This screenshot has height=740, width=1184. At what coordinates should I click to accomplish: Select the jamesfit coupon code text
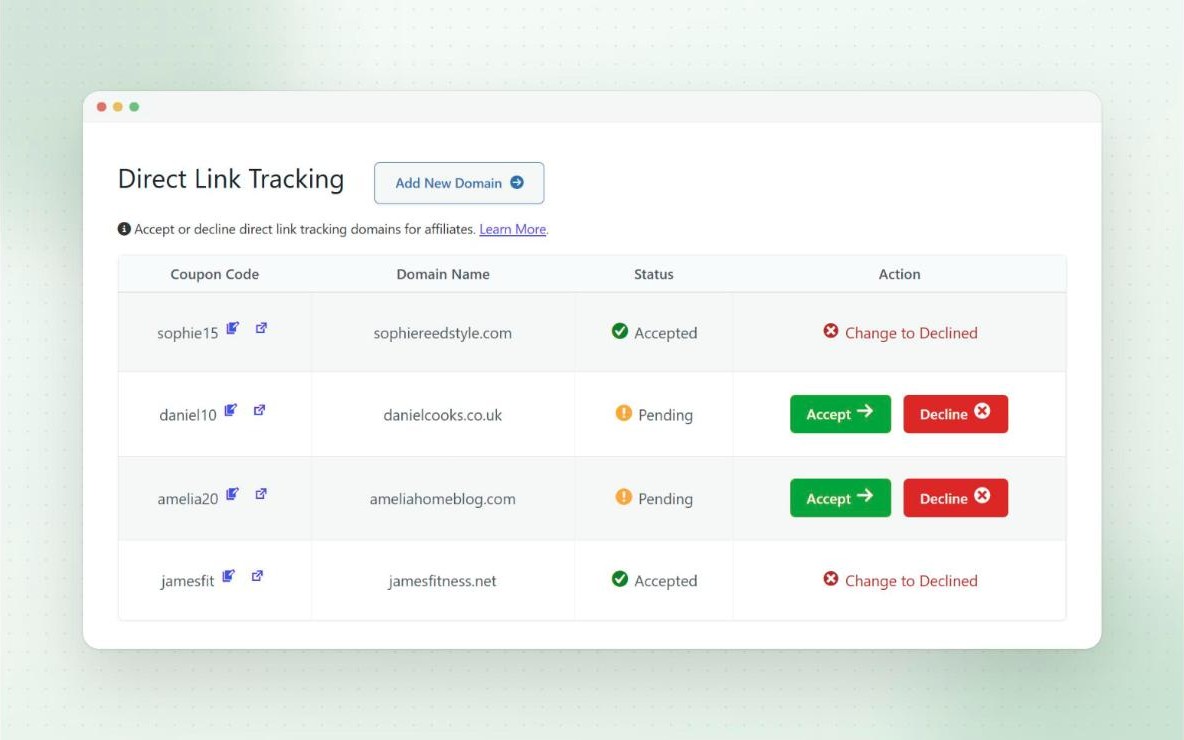tap(187, 581)
